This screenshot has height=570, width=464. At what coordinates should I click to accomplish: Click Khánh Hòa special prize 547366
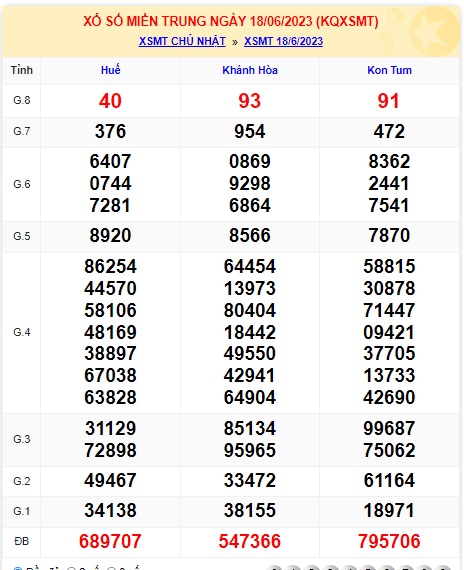pos(250,541)
